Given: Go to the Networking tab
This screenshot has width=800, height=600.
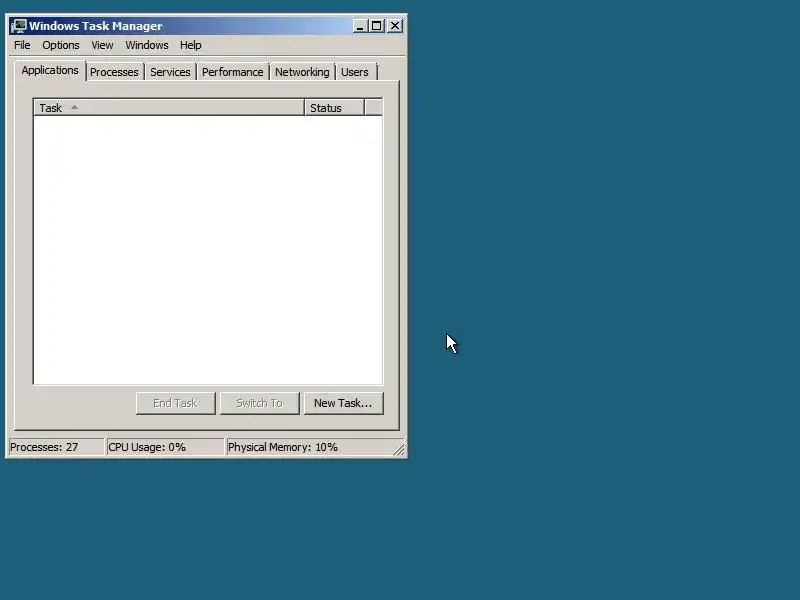Looking at the screenshot, I should [x=302, y=72].
